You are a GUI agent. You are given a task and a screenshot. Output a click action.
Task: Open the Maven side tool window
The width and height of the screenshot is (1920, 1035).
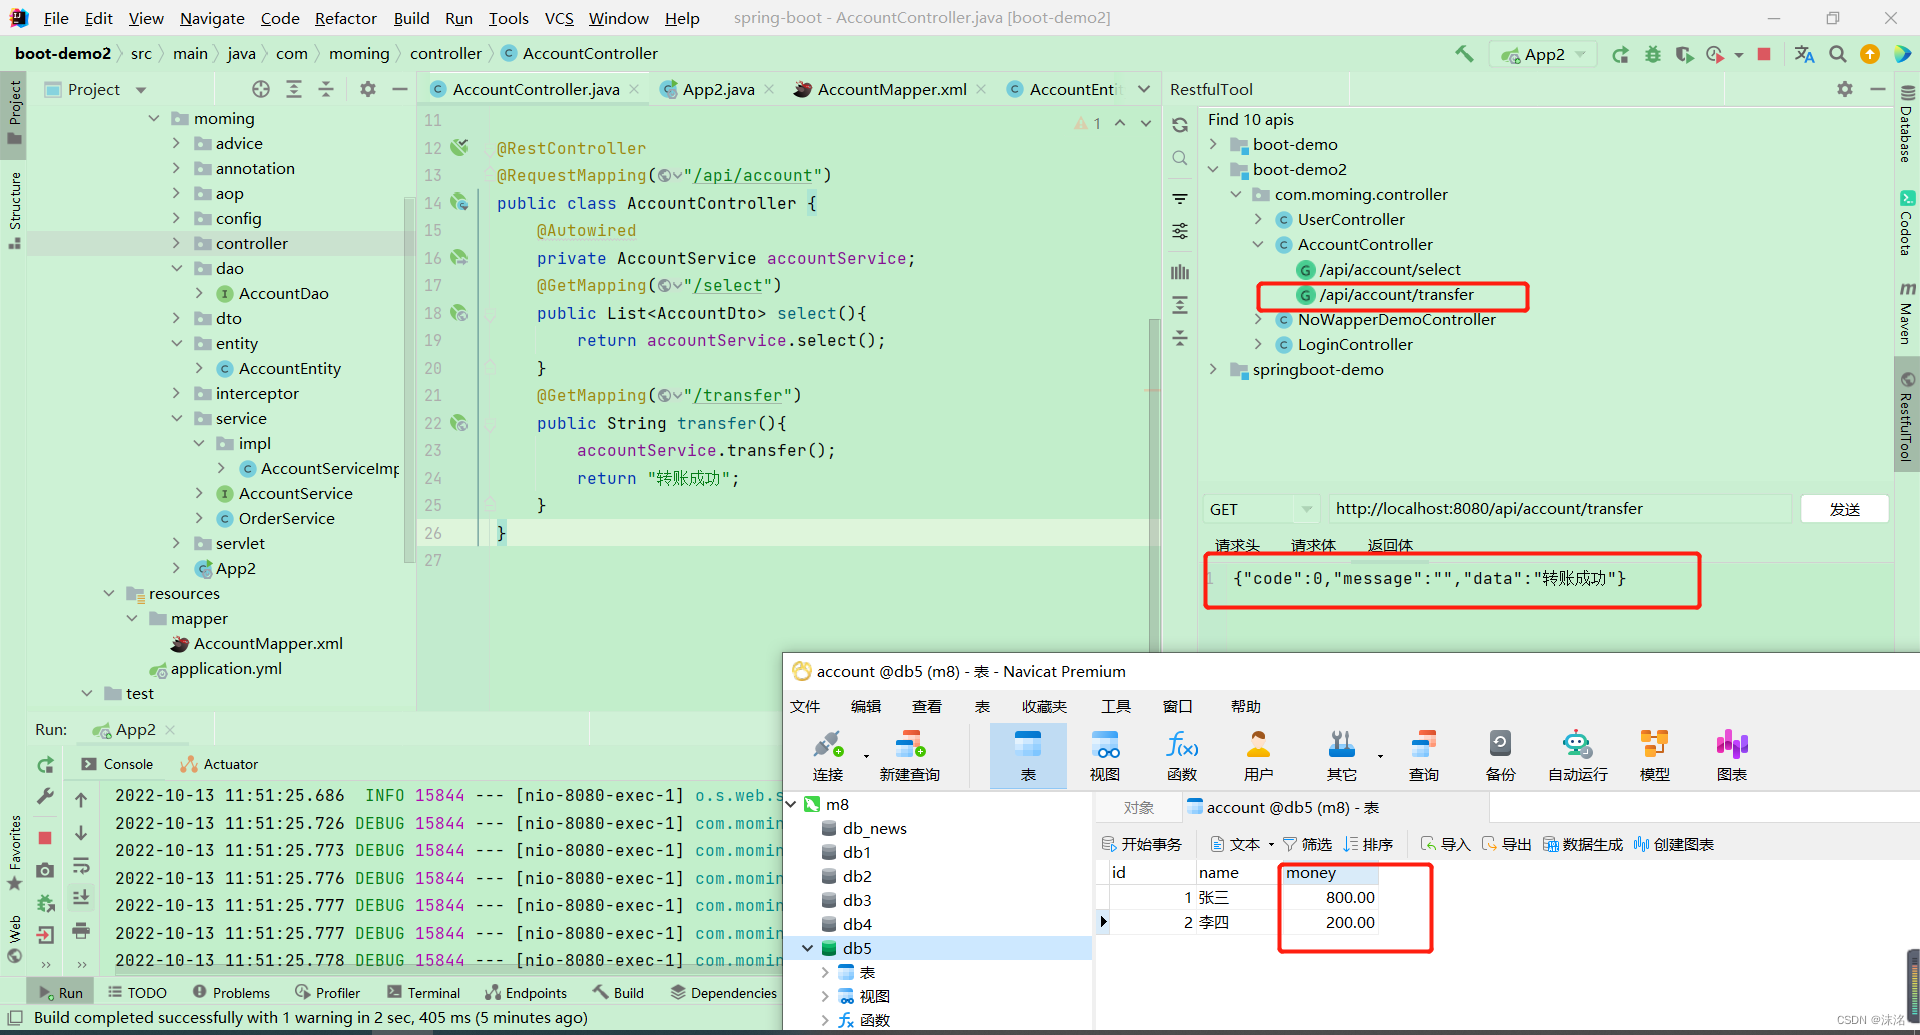pyautogui.click(x=1907, y=314)
